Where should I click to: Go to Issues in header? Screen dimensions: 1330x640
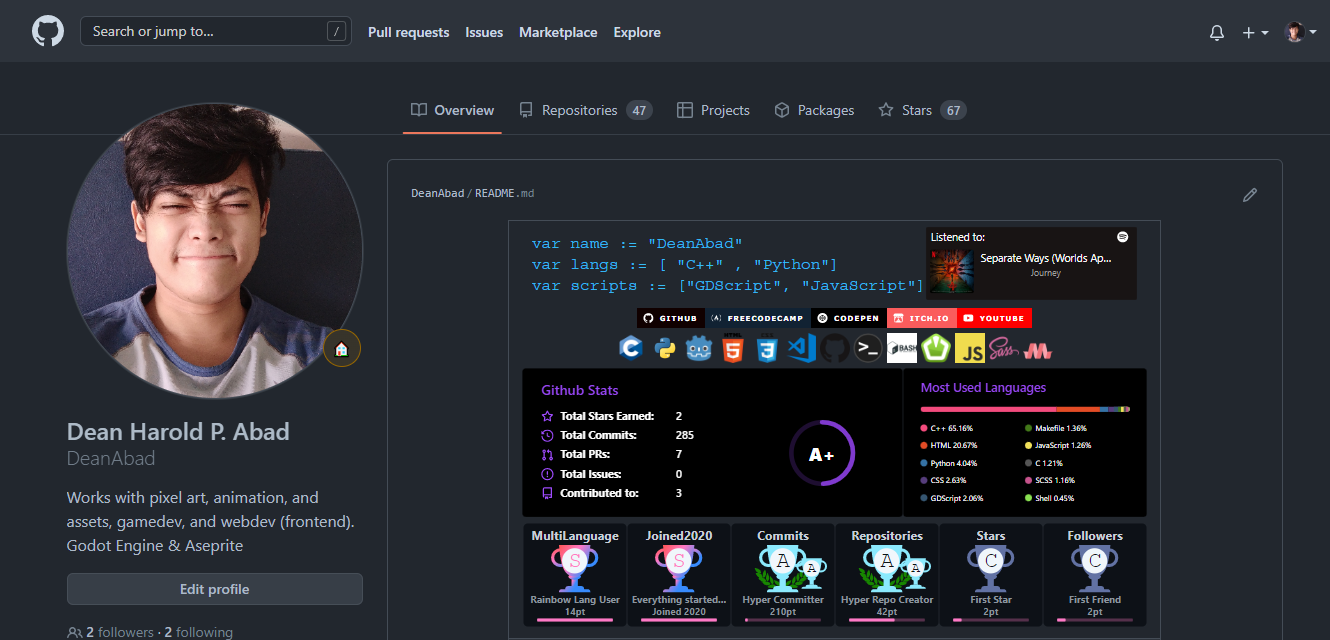(484, 32)
